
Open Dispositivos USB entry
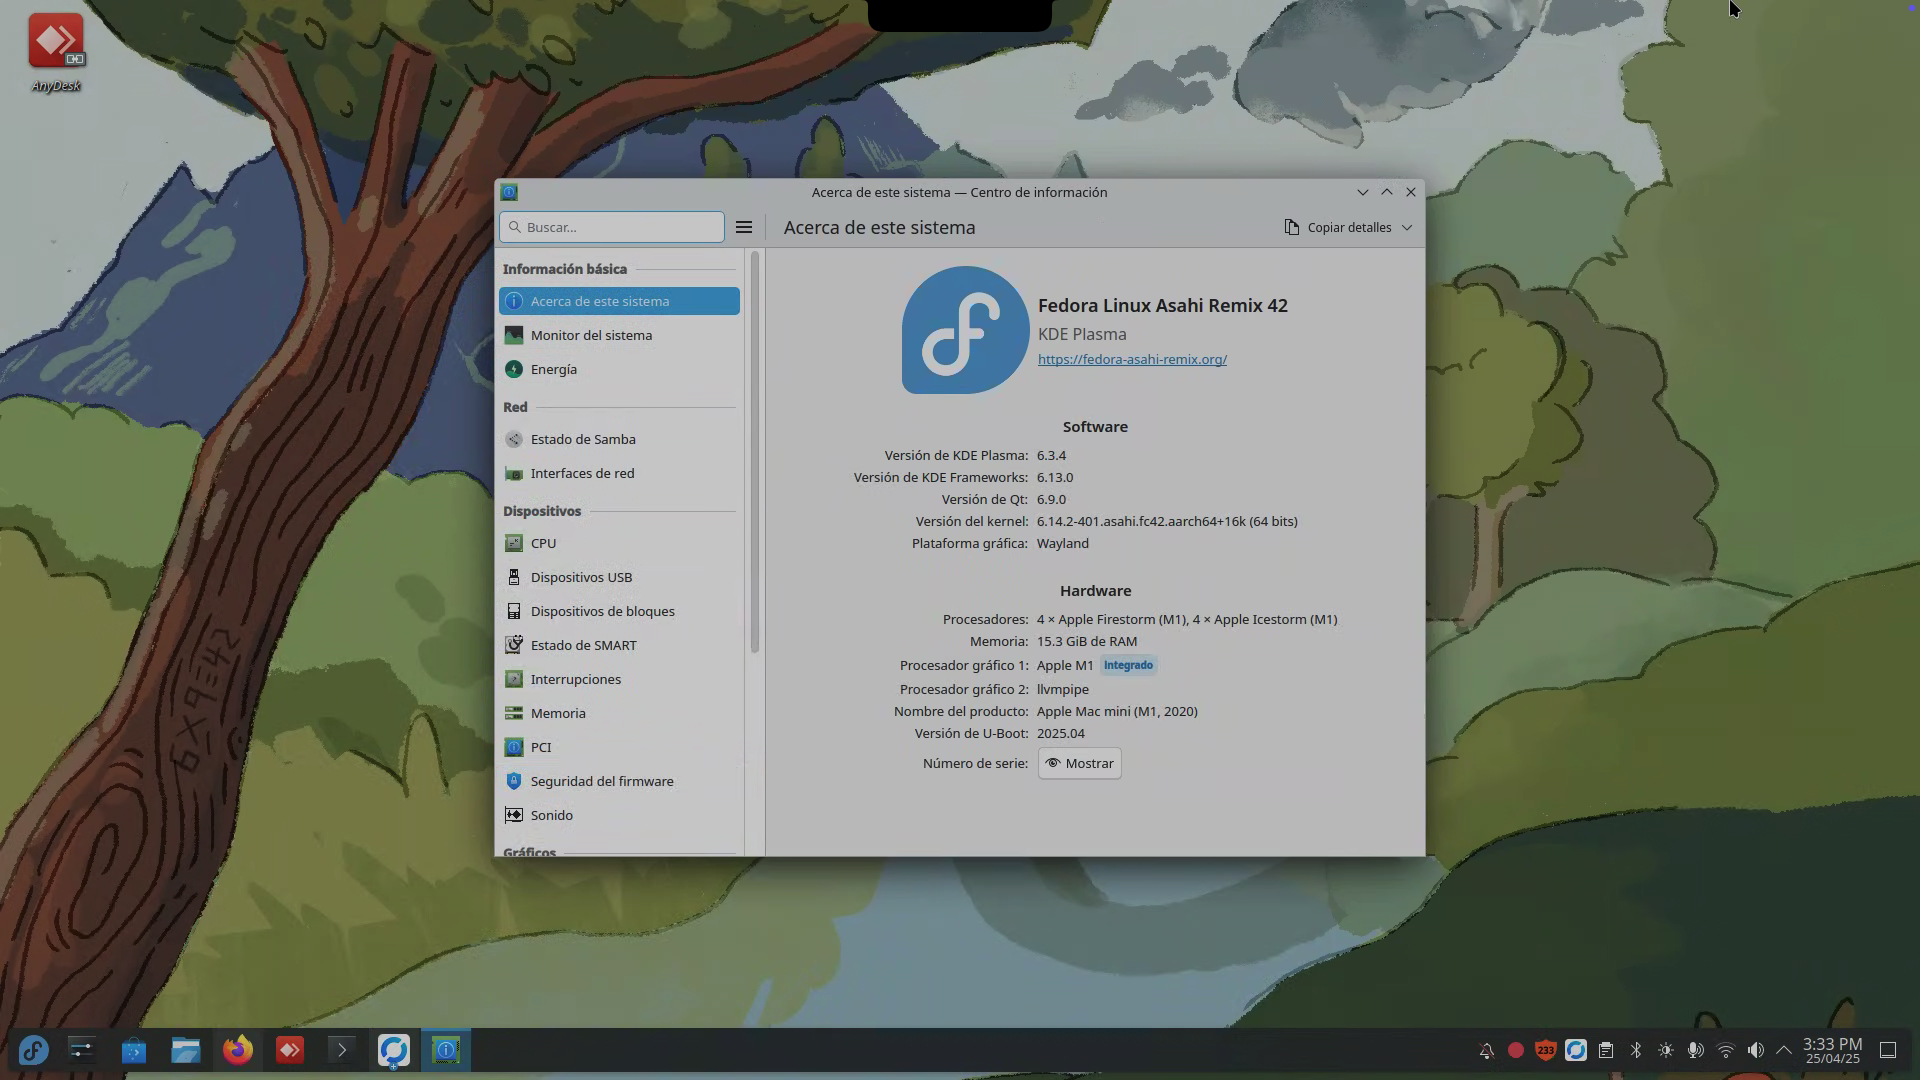tap(581, 577)
